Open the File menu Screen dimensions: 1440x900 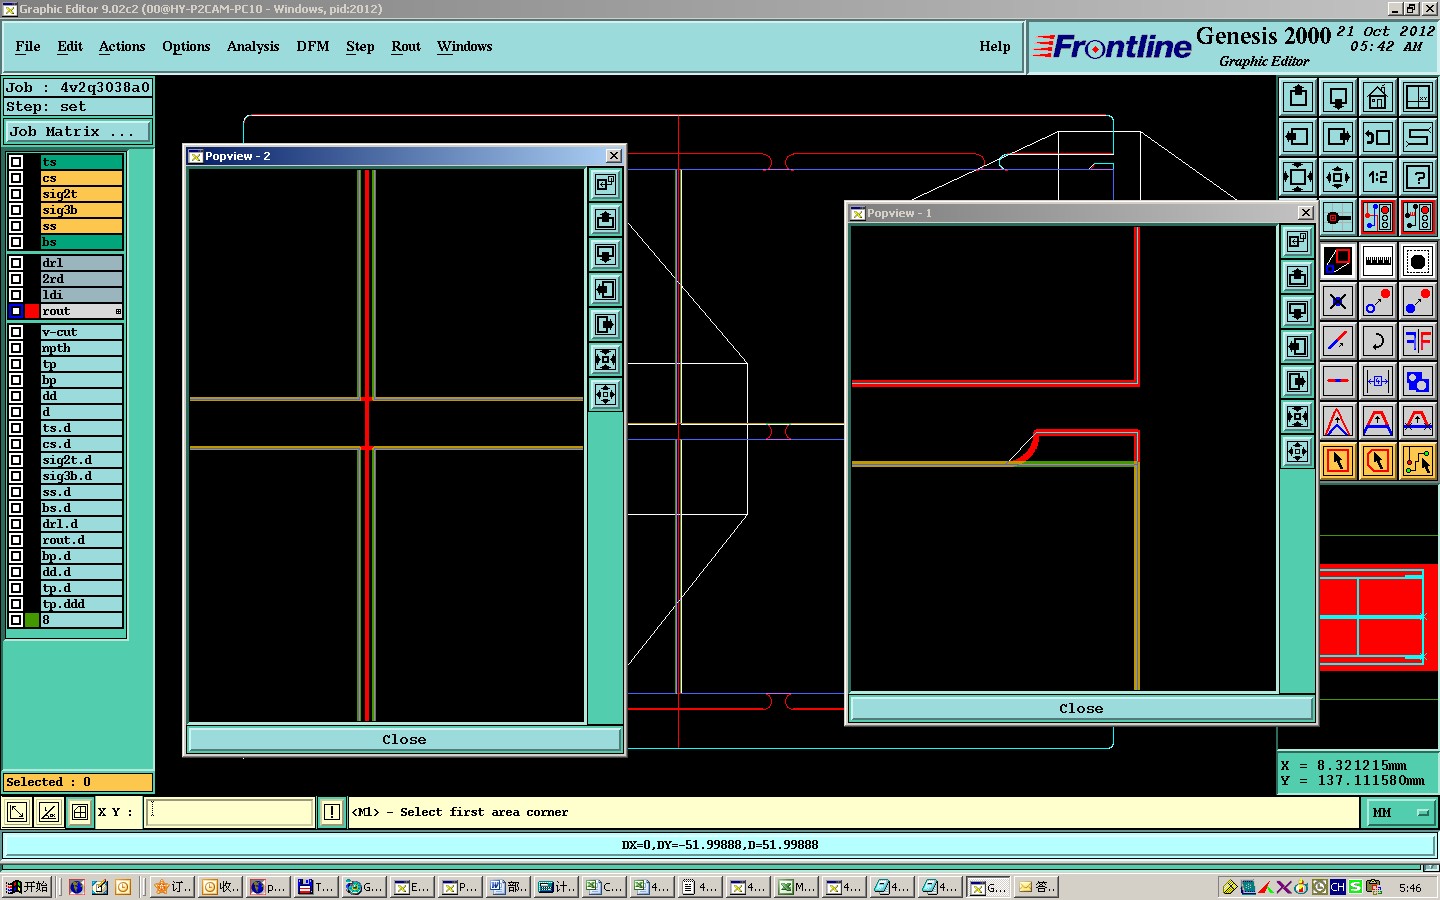pyautogui.click(x=28, y=46)
